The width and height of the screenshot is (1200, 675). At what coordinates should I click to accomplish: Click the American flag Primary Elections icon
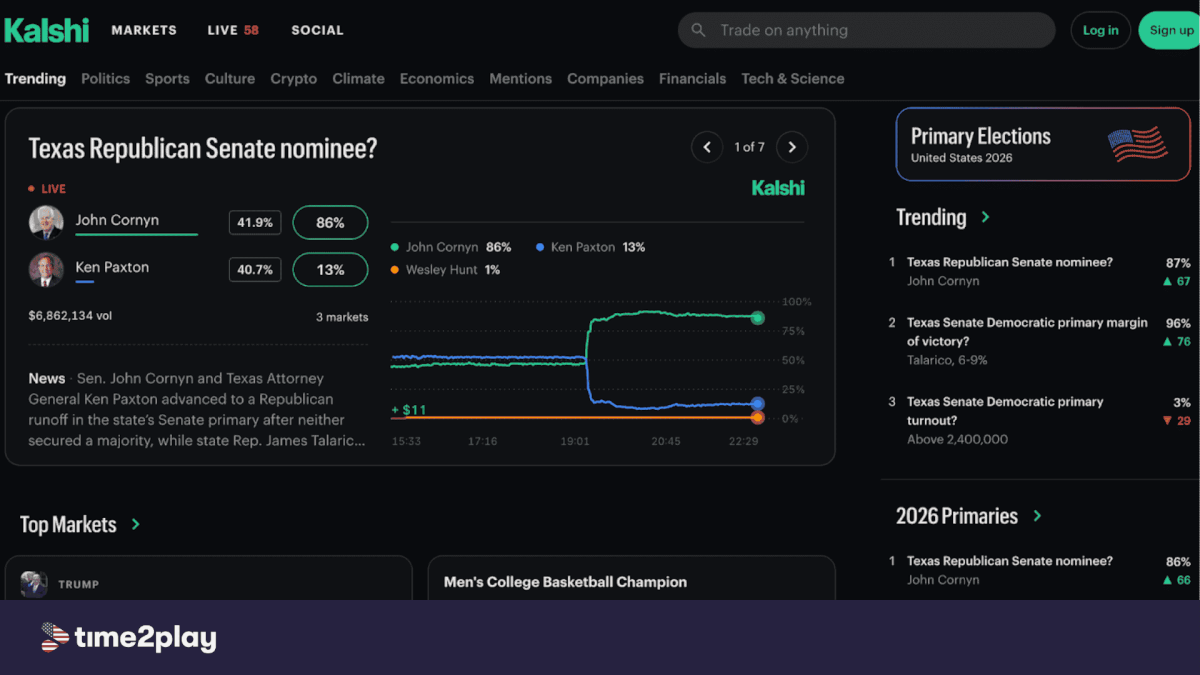coord(1138,145)
